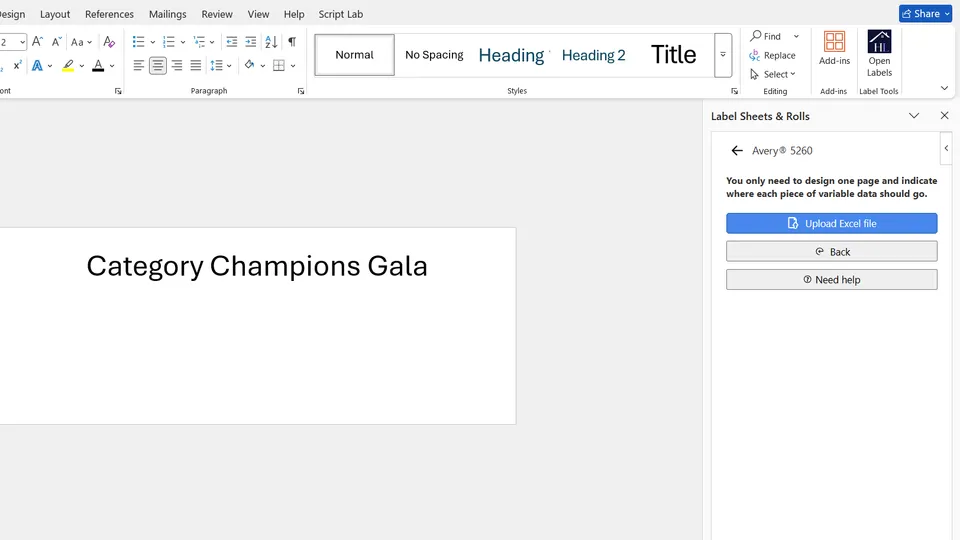Viewport: 960px width, 540px height.
Task: Click the Need help button
Action: click(x=831, y=280)
